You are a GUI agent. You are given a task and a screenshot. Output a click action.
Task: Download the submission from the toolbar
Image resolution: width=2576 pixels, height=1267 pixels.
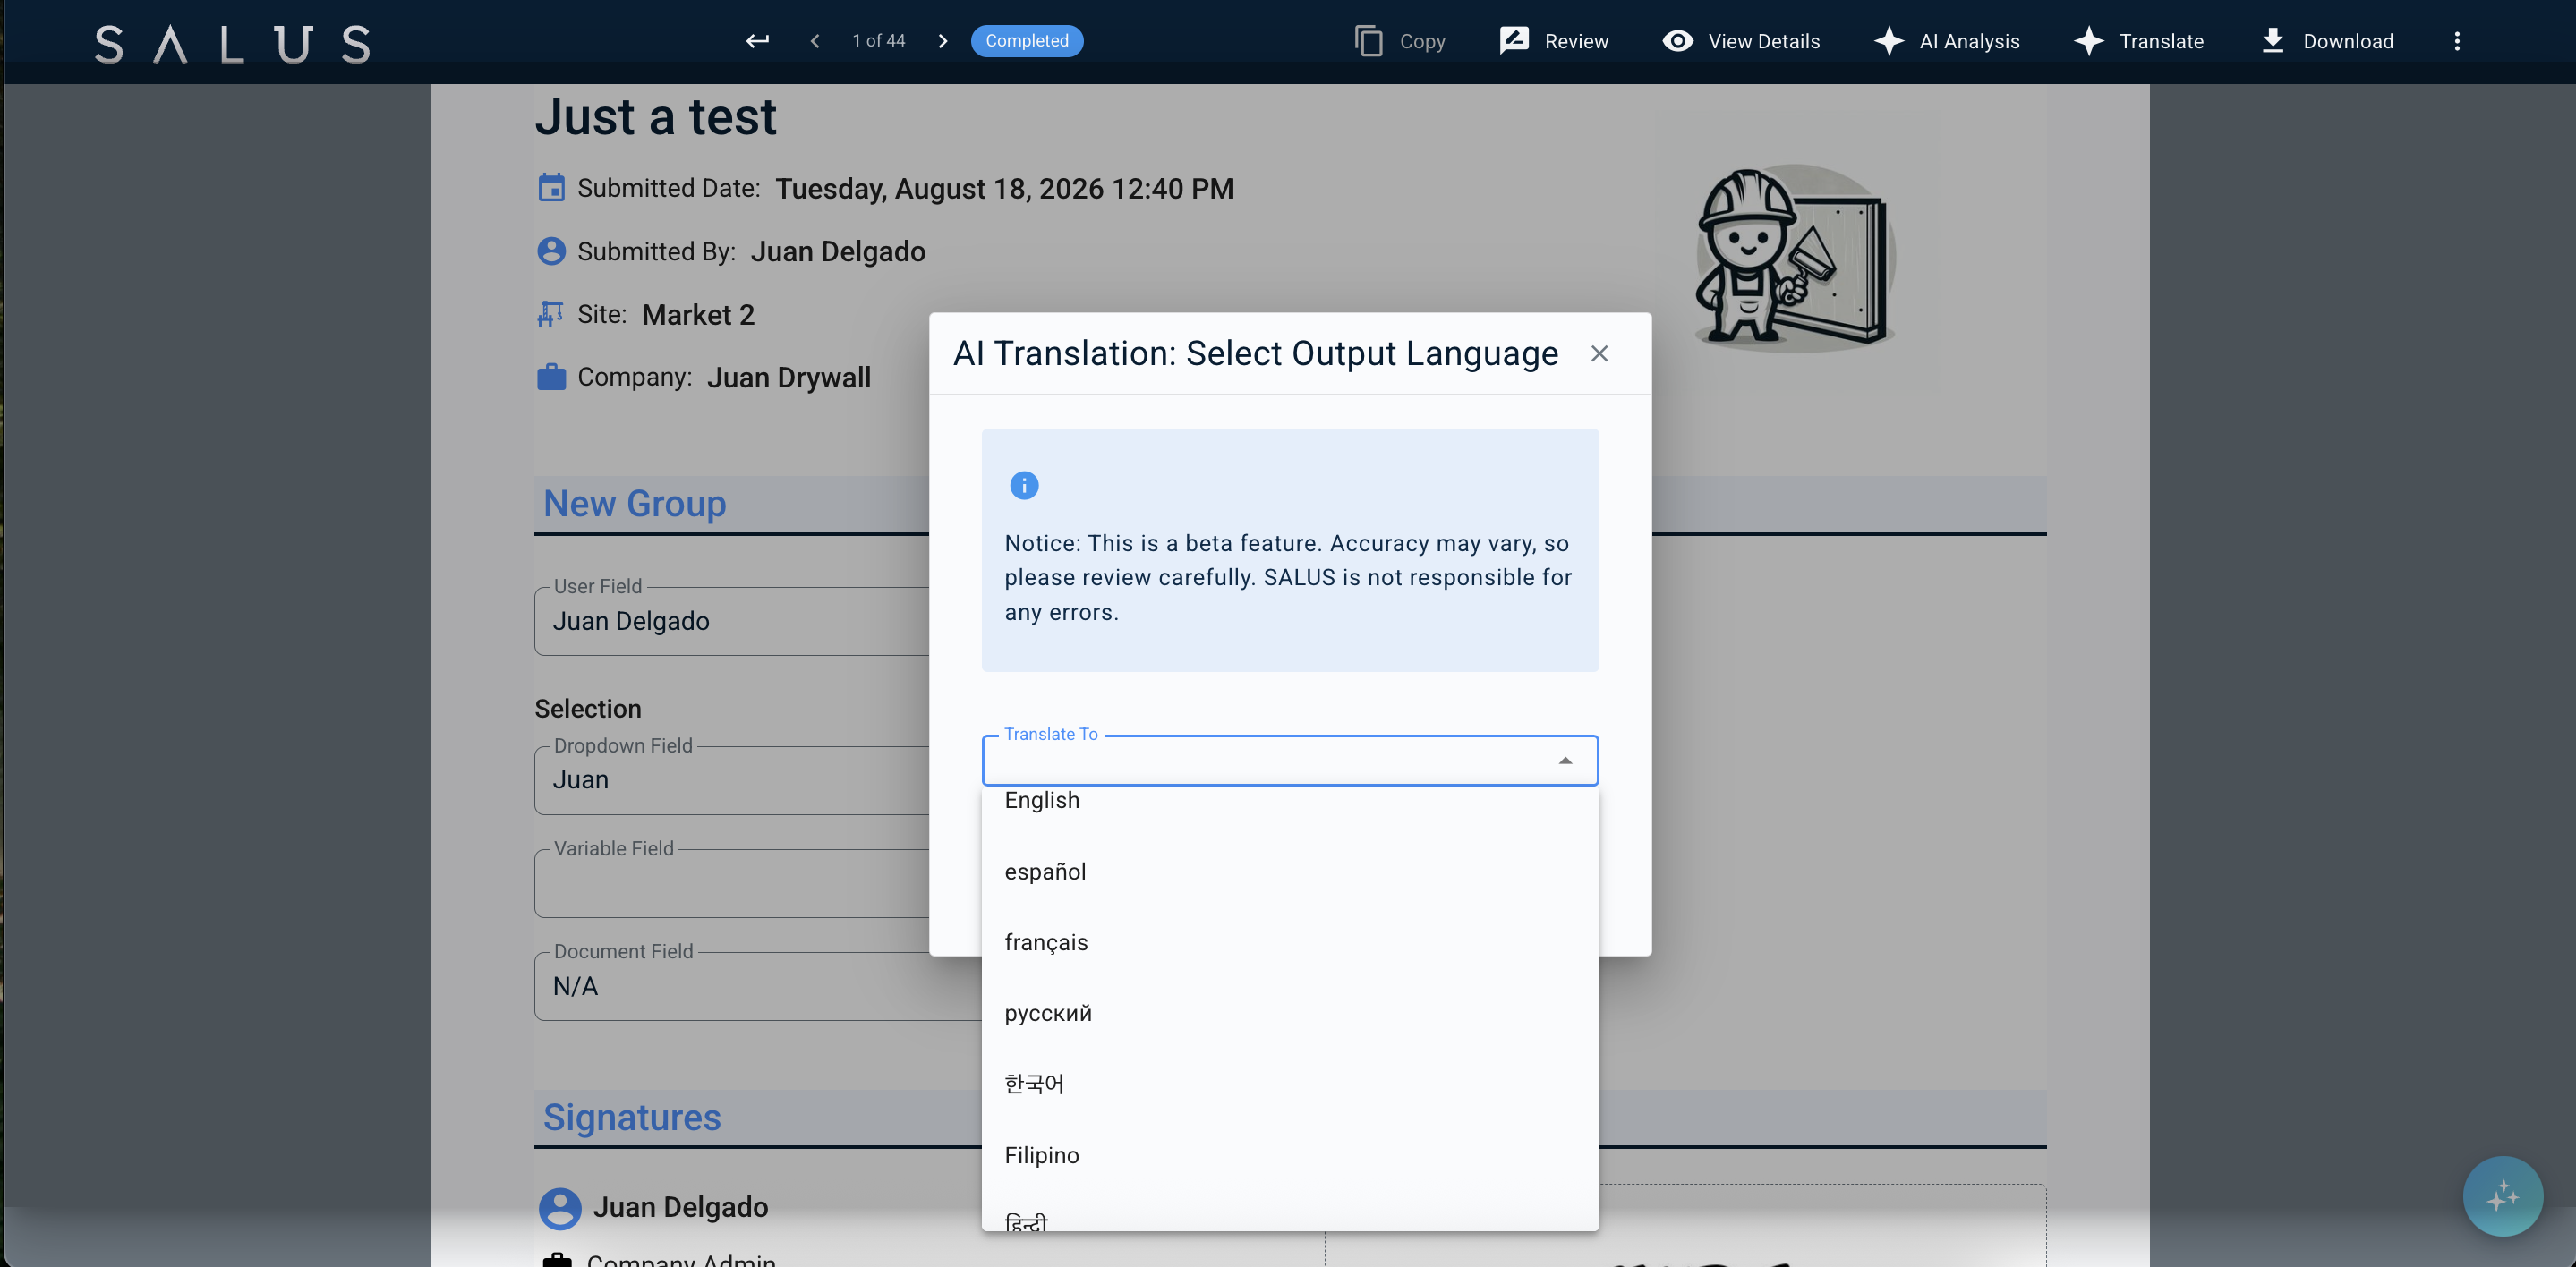2327,41
